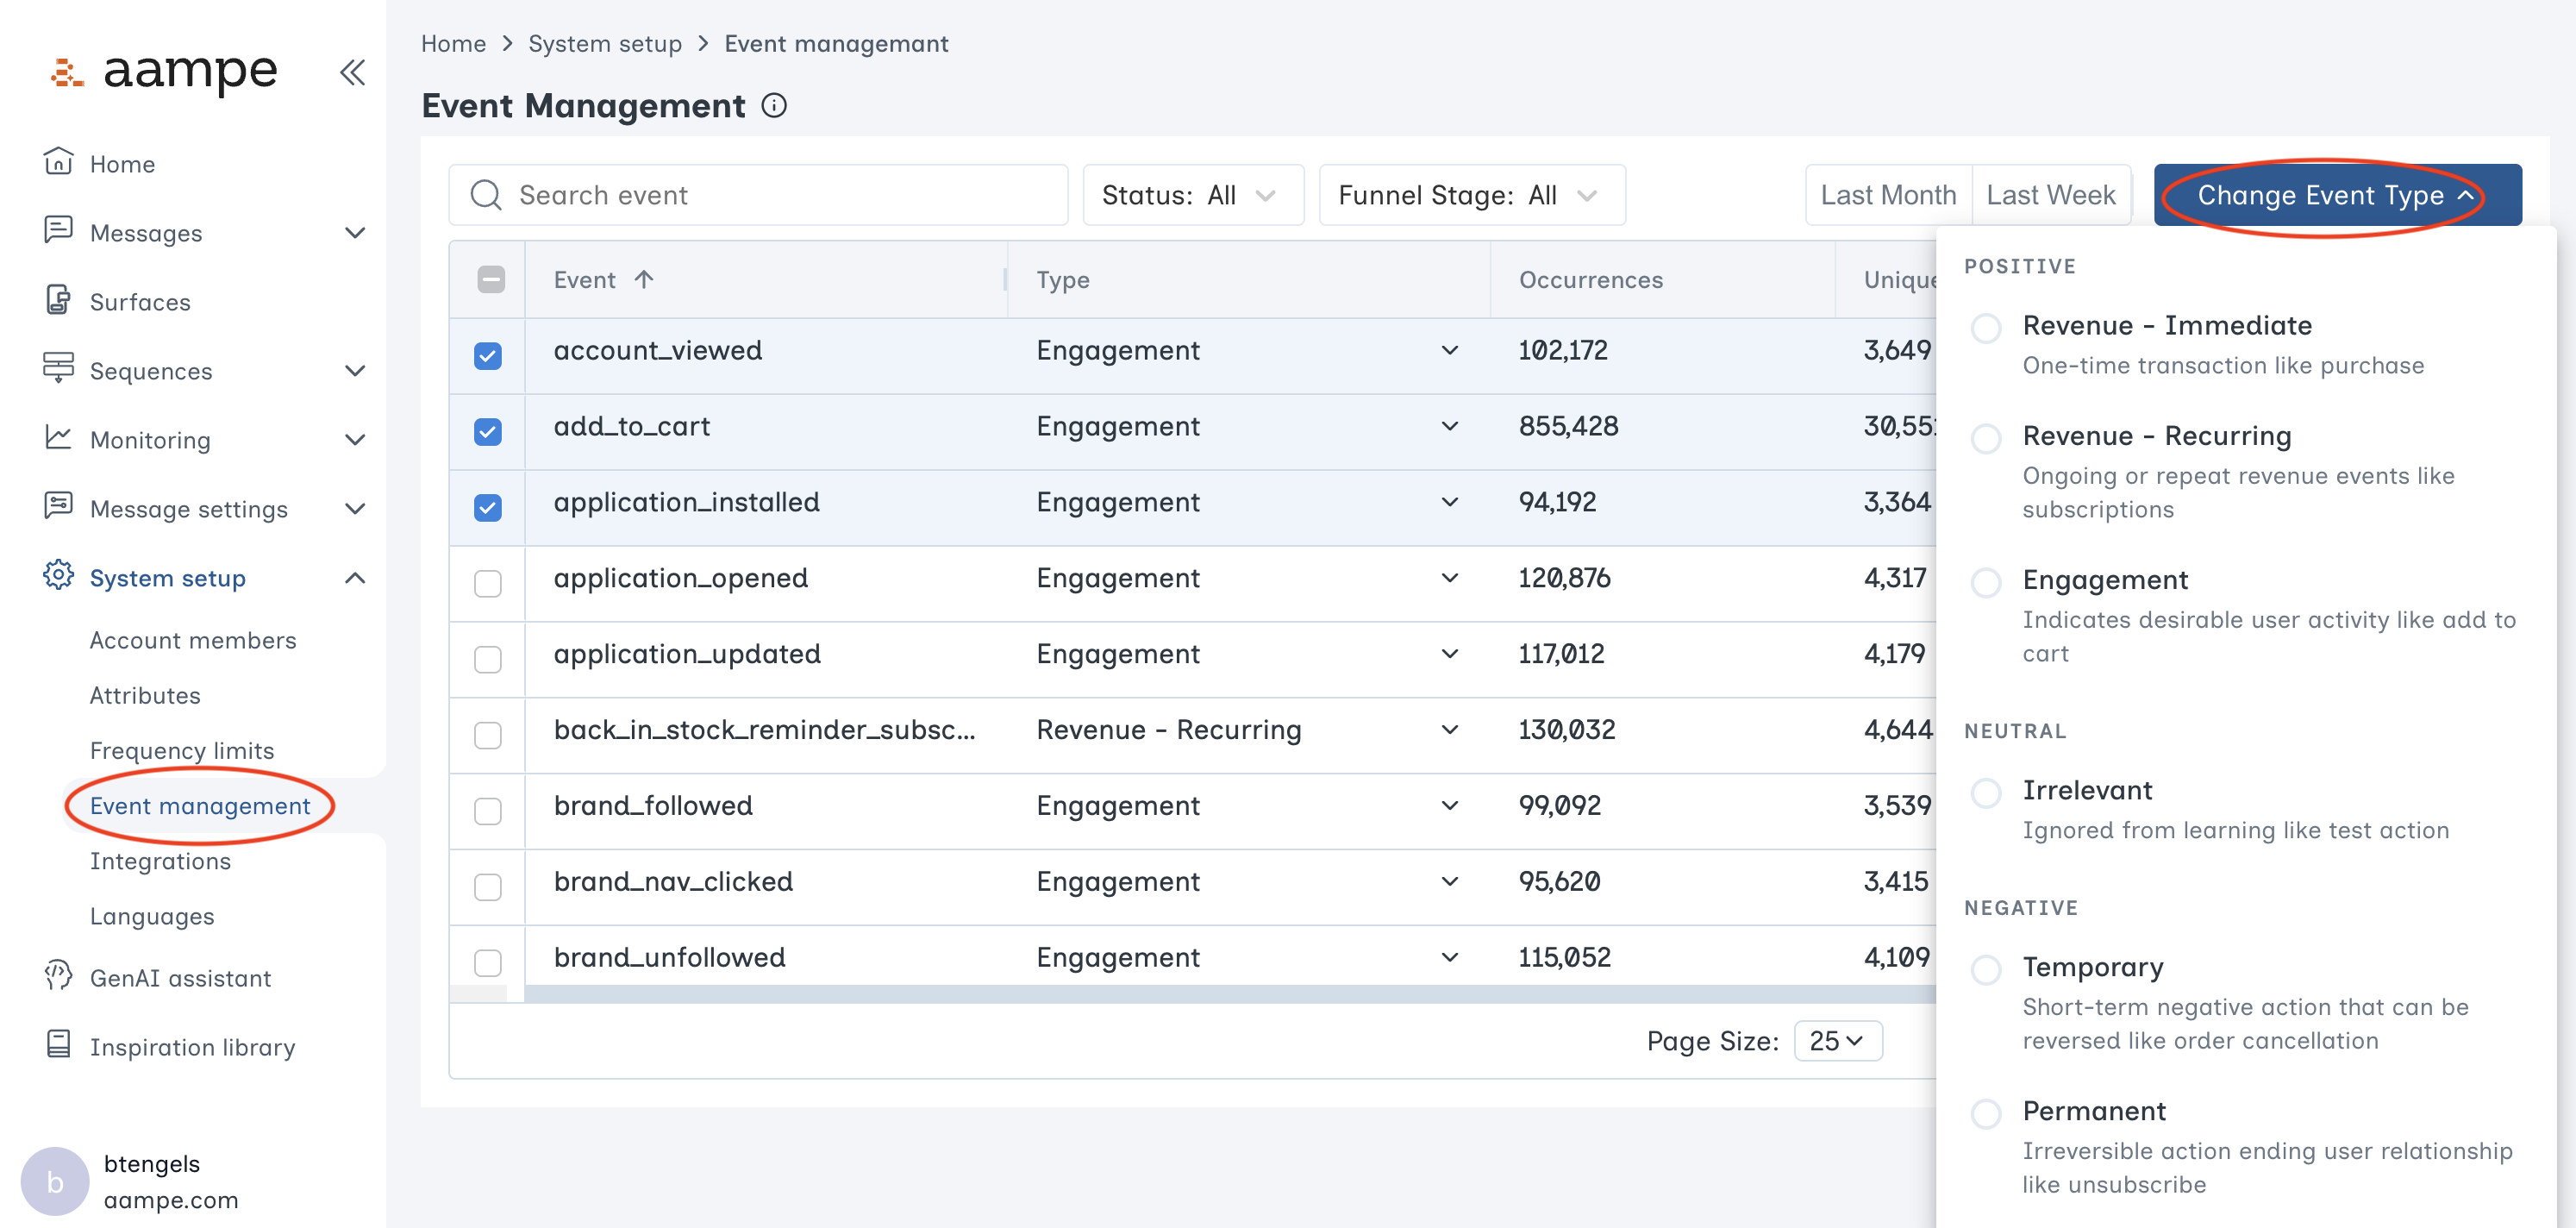Click the table's horizontal scrollbar
Screen dimensions: 2576x1228
(x=1230, y=994)
